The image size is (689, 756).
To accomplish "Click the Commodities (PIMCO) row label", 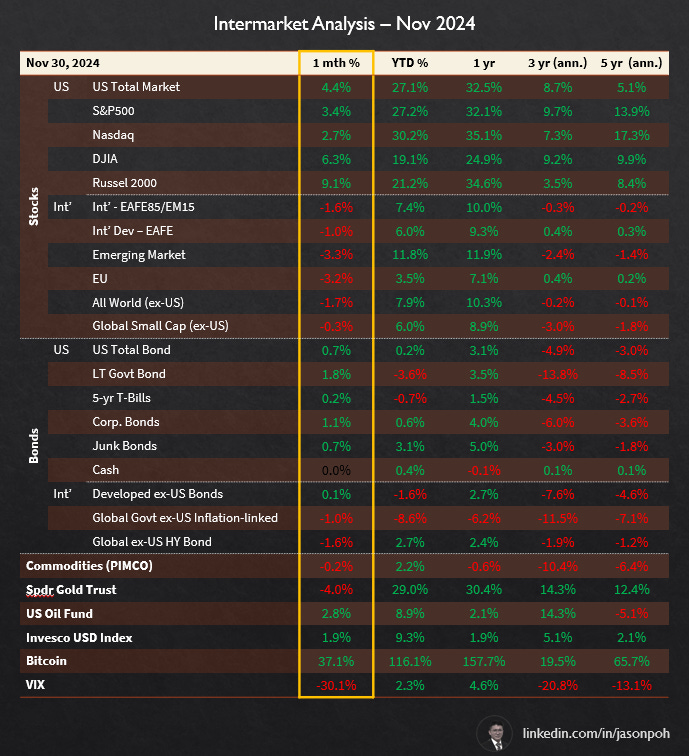I will coord(89,566).
